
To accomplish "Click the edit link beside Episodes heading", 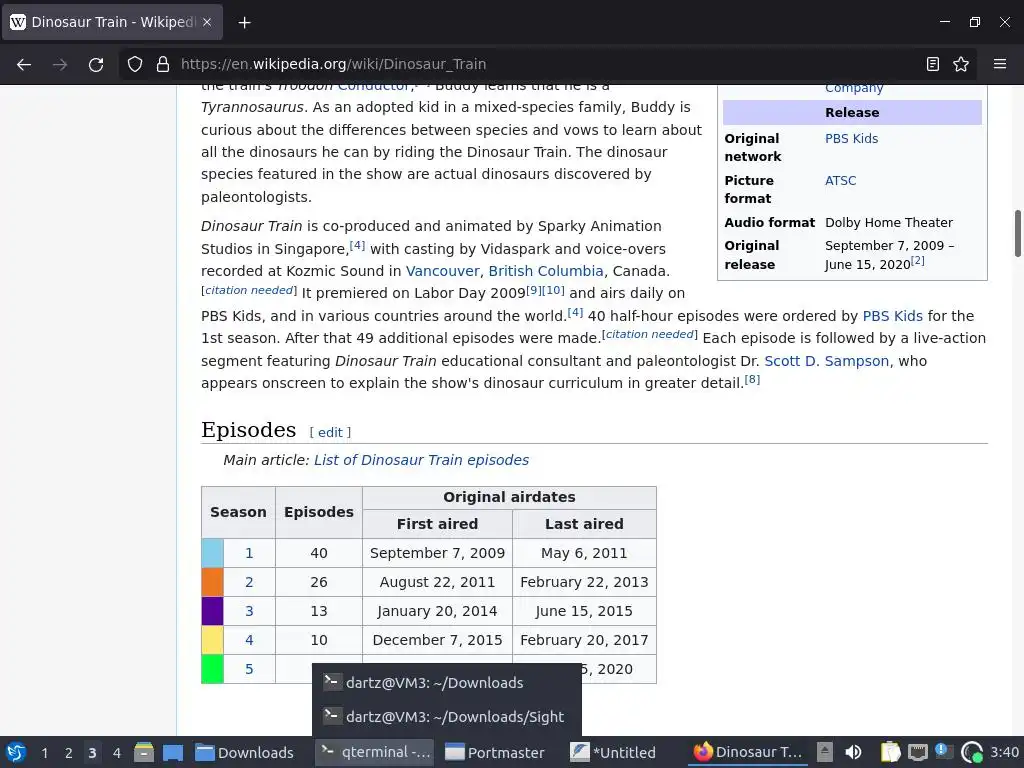I will (x=330, y=432).
